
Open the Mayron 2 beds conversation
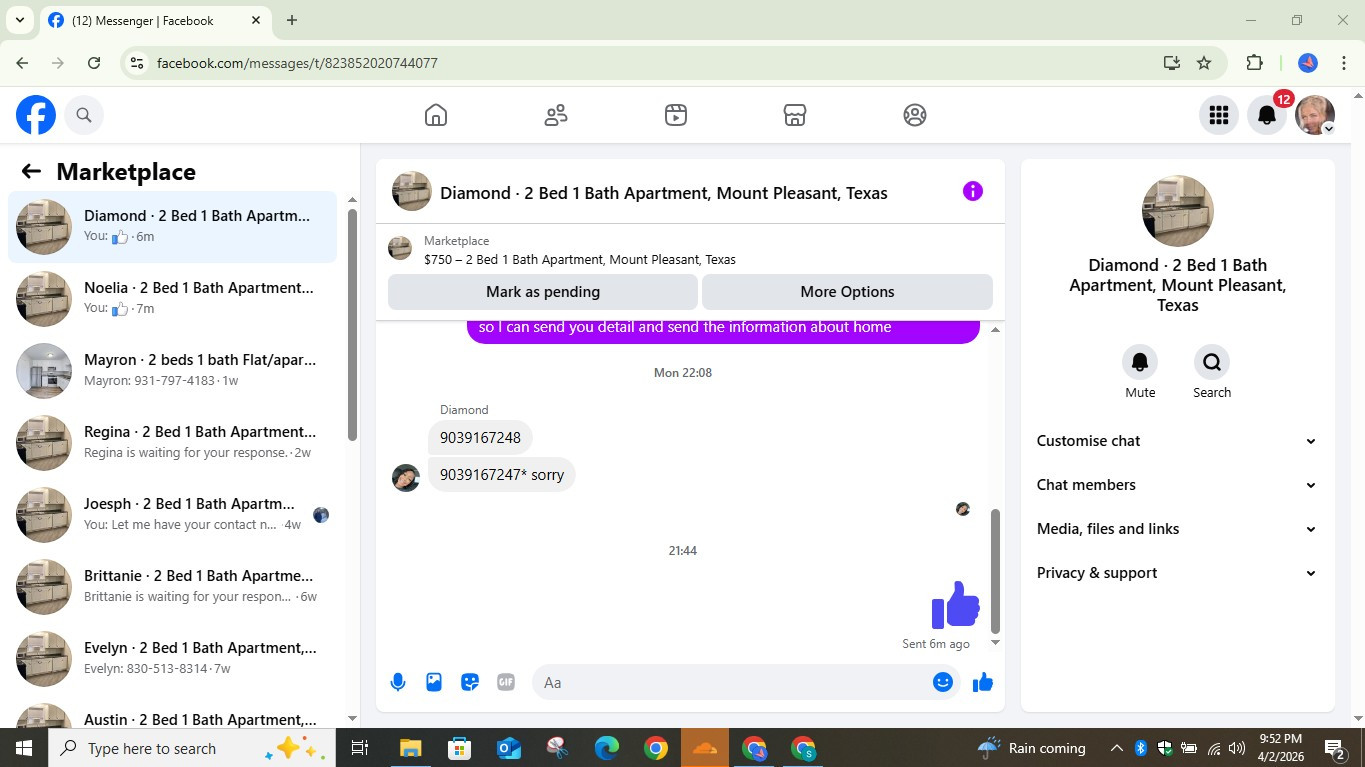coord(173,371)
